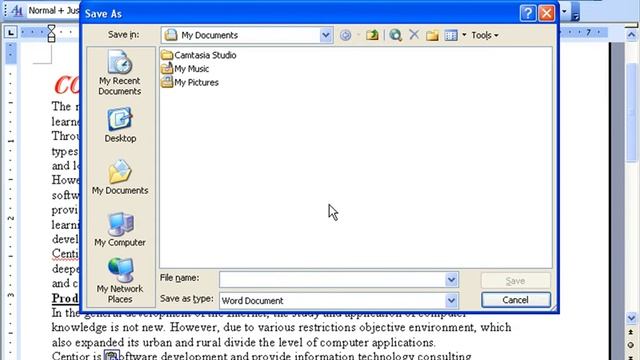
Task: Go back using the dialog Back arrow
Action: pos(345,35)
